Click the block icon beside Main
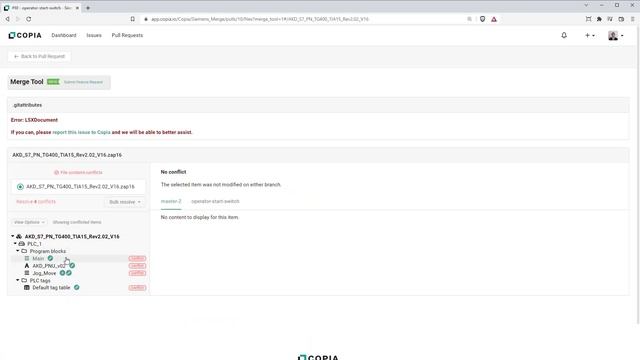The image size is (640, 360). [x=27, y=258]
